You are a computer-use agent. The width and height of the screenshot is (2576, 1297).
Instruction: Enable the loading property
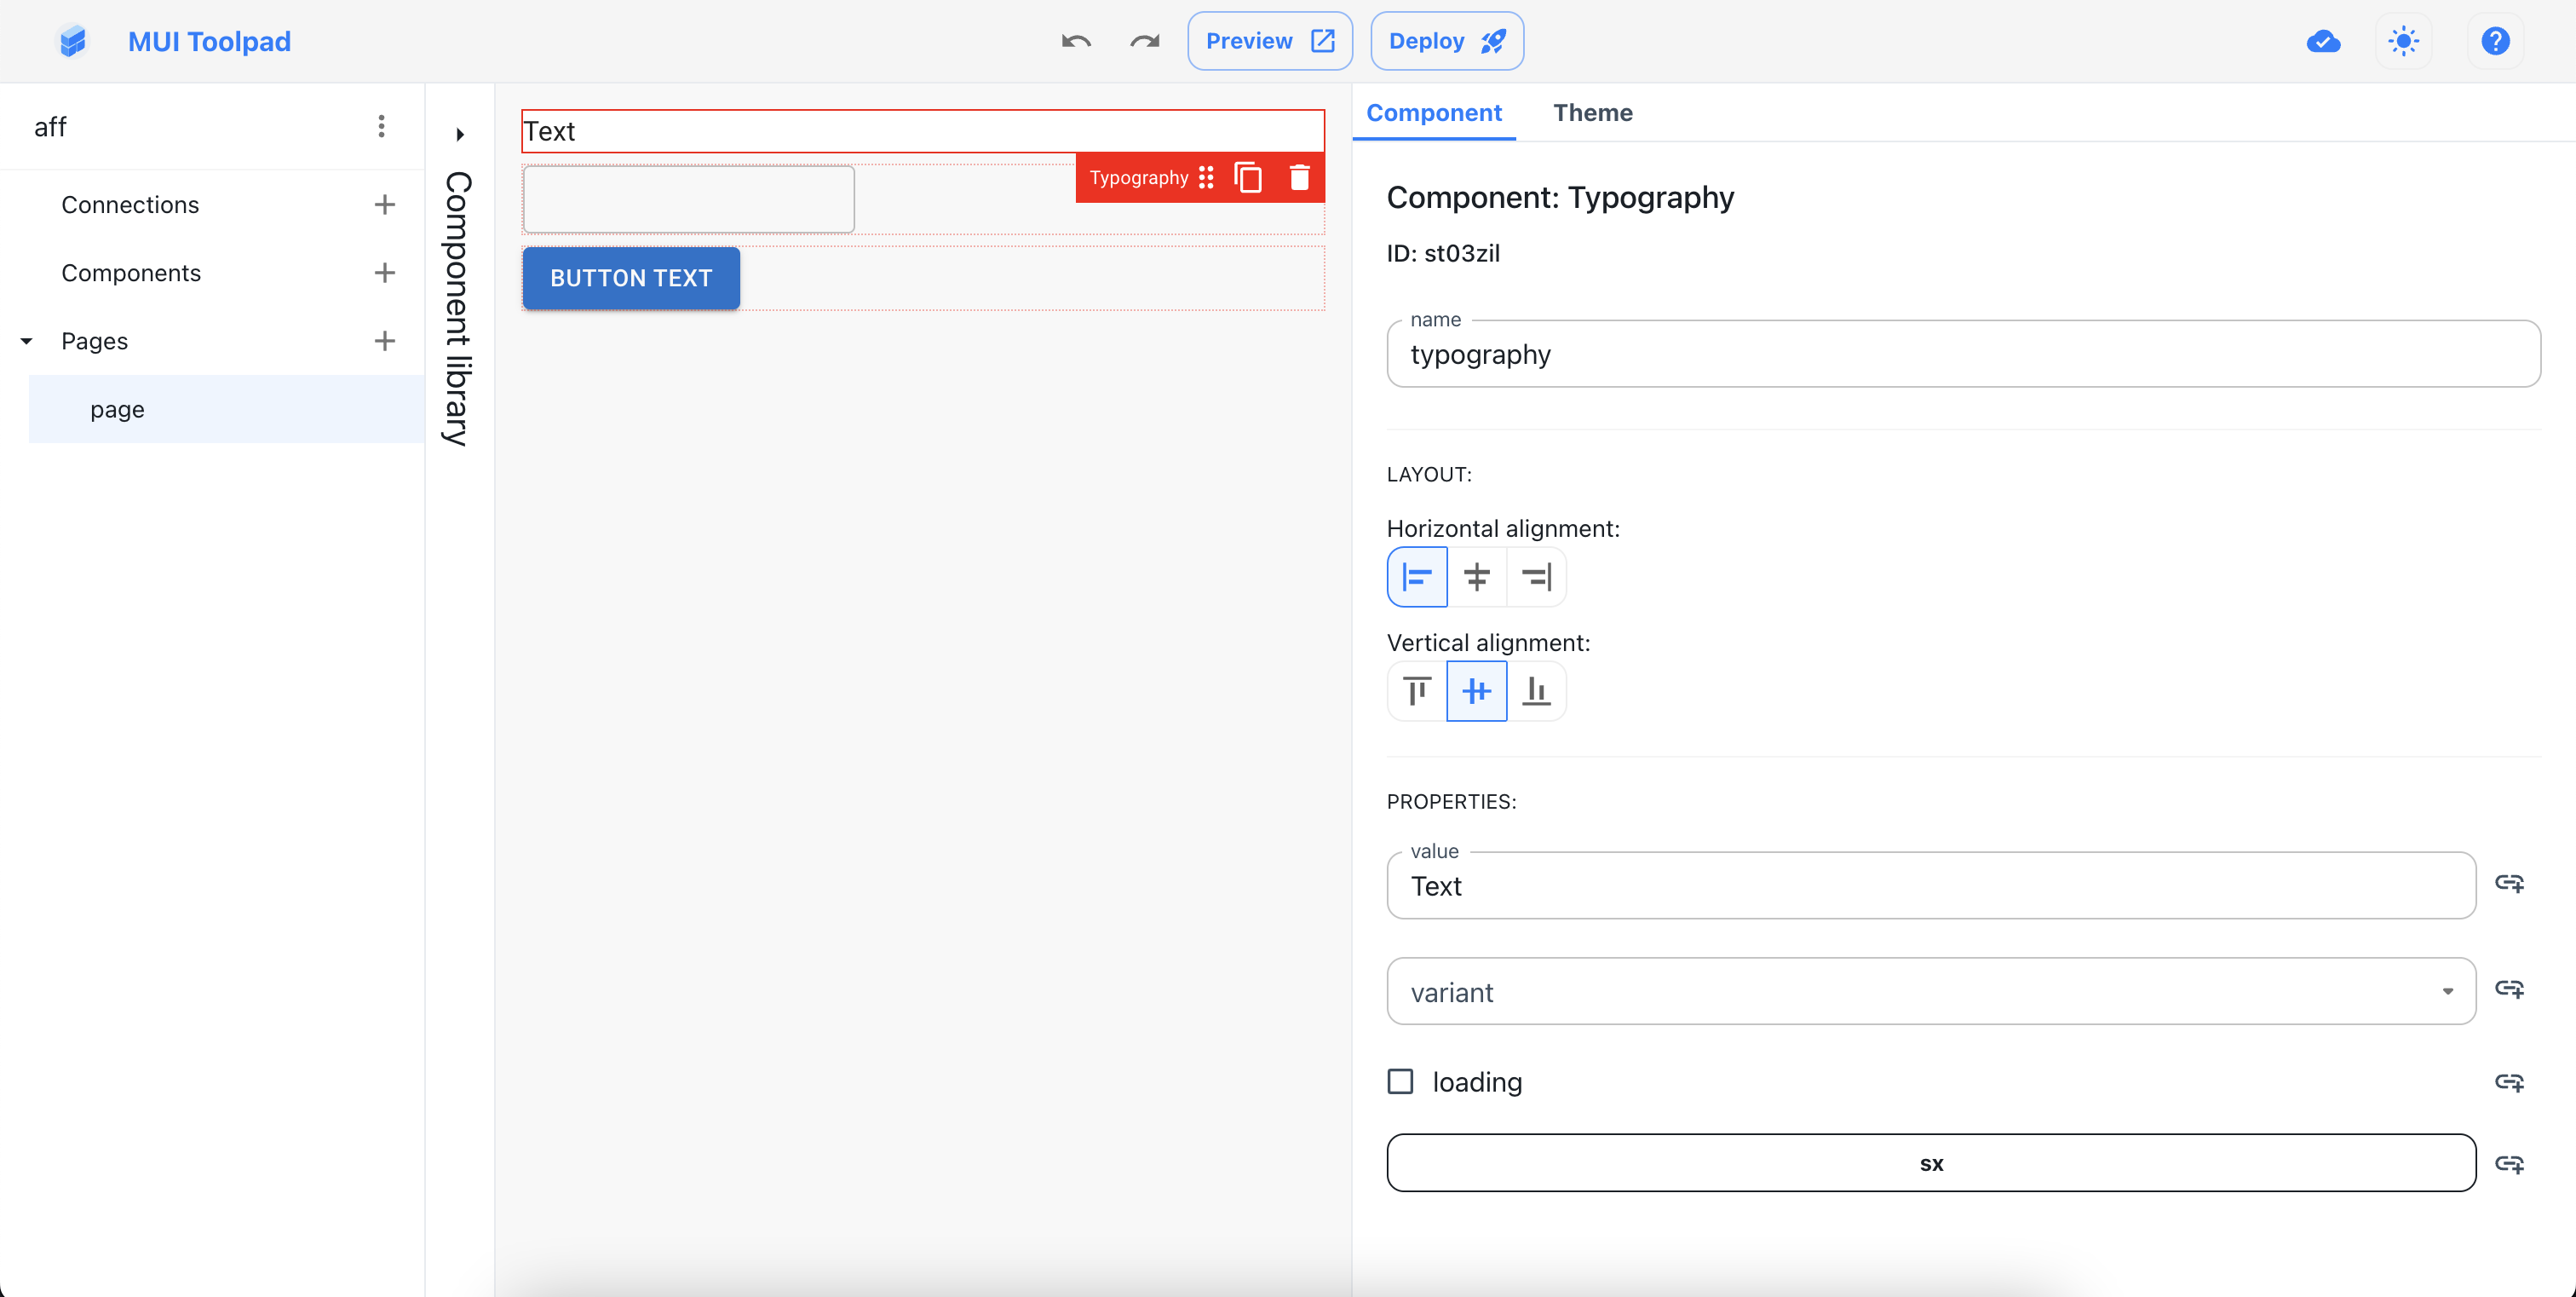(1400, 1081)
